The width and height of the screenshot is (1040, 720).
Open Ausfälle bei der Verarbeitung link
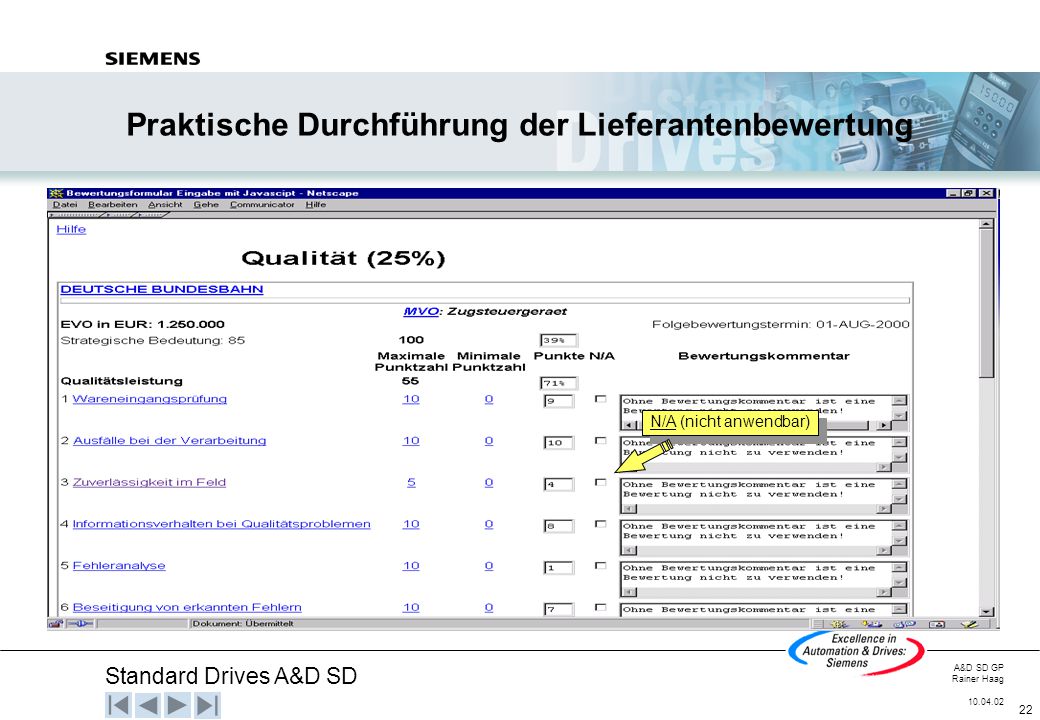pyautogui.click(x=170, y=441)
